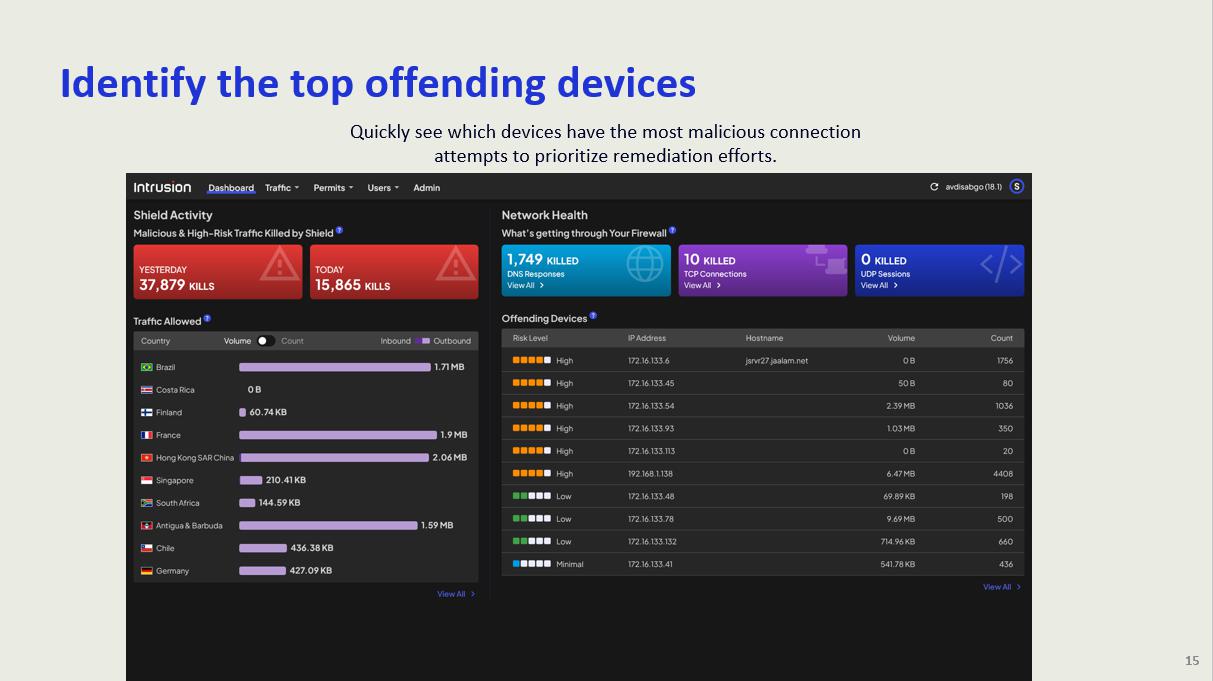Sort by Count column header in Offending Devices
This screenshot has width=1213, height=681.
(x=1002, y=338)
